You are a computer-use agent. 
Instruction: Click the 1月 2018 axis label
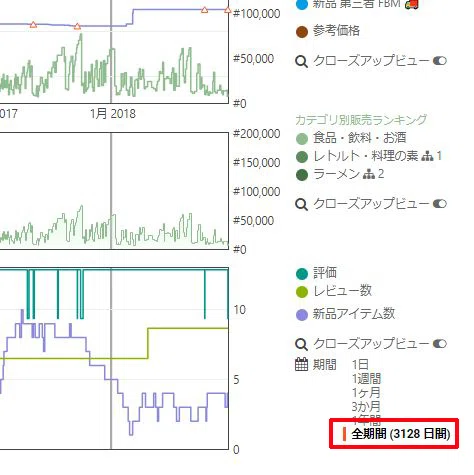(x=113, y=114)
